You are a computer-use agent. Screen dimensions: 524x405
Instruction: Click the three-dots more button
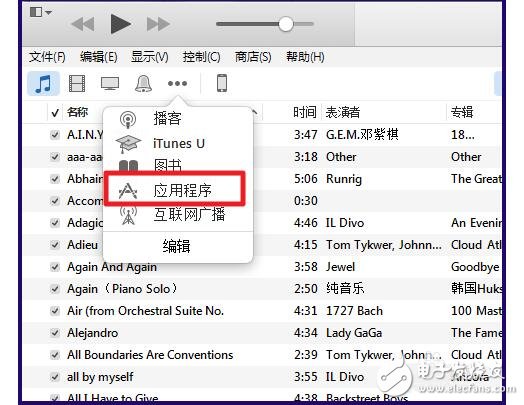coord(177,84)
